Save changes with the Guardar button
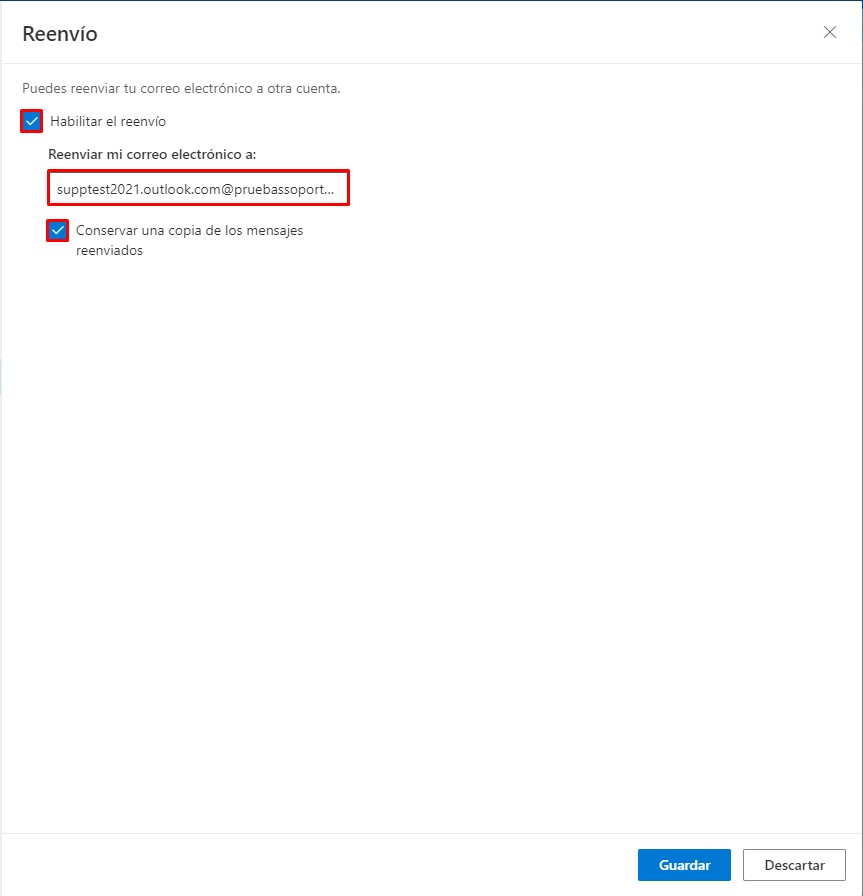The height and width of the screenshot is (896, 863). click(x=684, y=865)
